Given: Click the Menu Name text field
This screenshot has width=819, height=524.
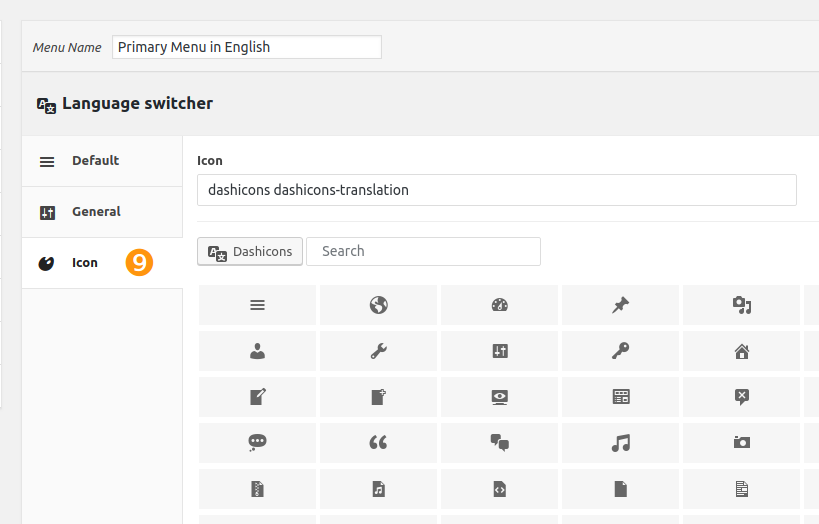Looking at the screenshot, I should coord(247,47).
